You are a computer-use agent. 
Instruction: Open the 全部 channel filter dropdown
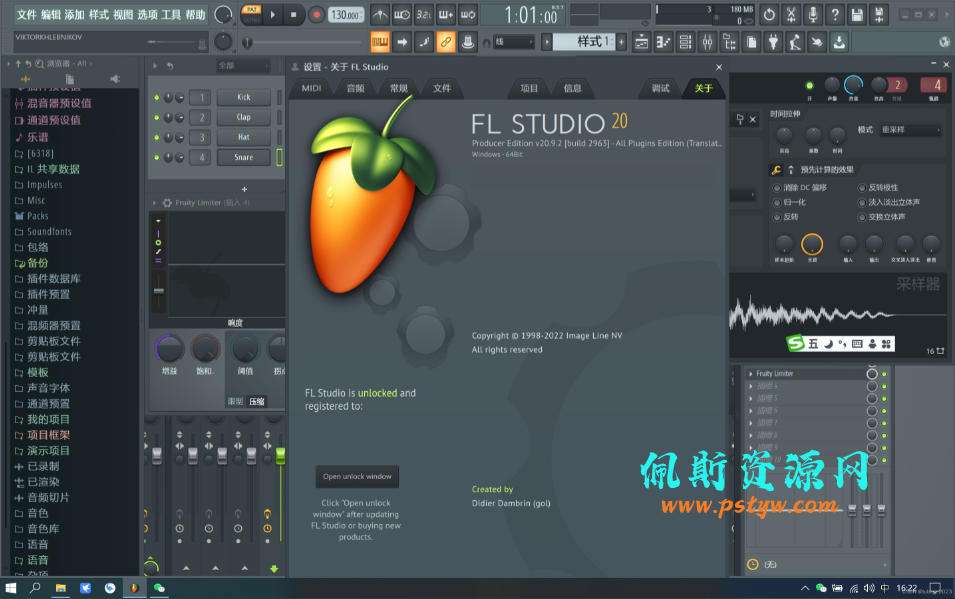coord(243,65)
